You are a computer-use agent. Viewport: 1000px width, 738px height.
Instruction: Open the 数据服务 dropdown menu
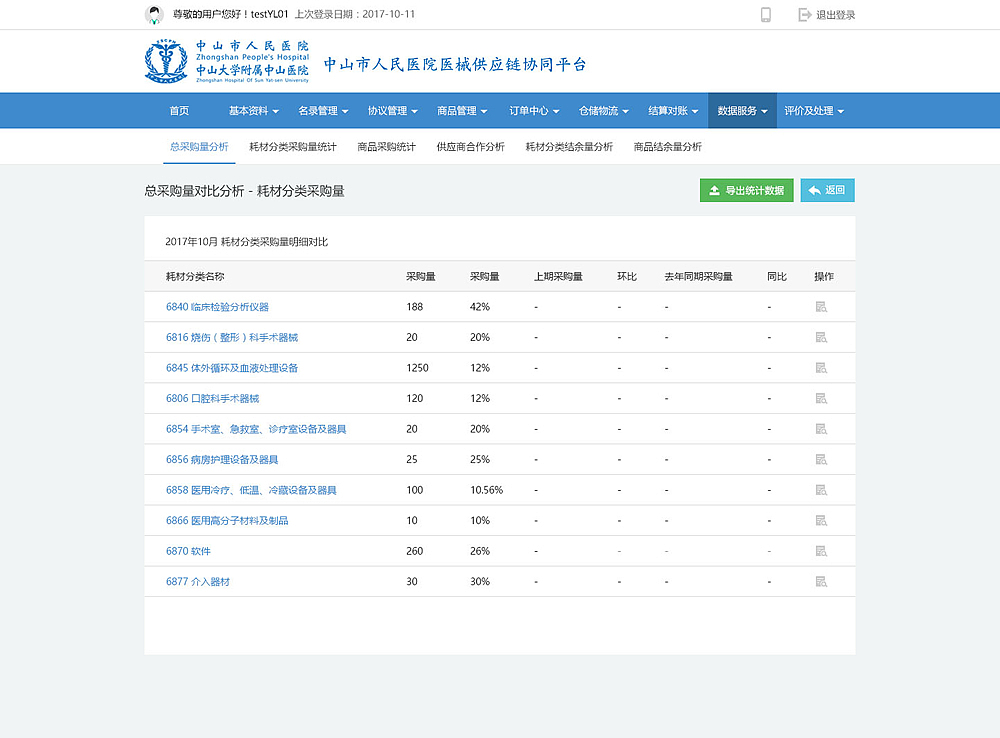[741, 110]
